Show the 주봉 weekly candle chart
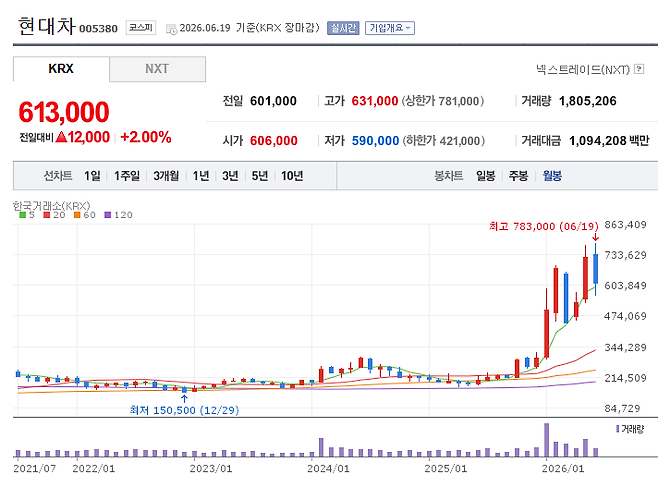Image resolution: width=658 pixels, height=487 pixels. 518,176
